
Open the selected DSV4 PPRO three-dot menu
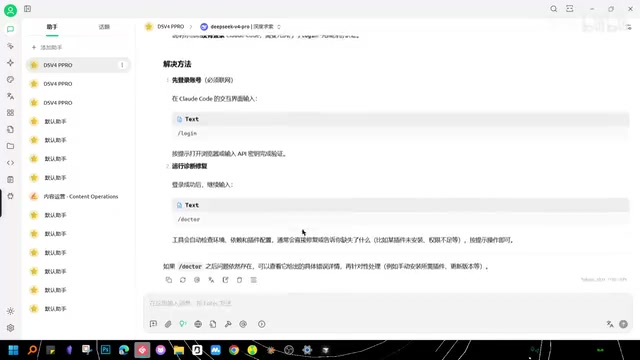click(122, 65)
